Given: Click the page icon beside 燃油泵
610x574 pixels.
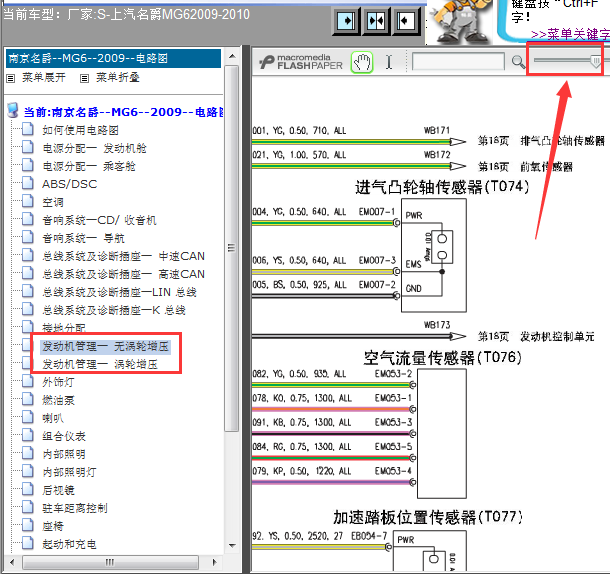Looking at the screenshot, I should [x=28, y=399].
